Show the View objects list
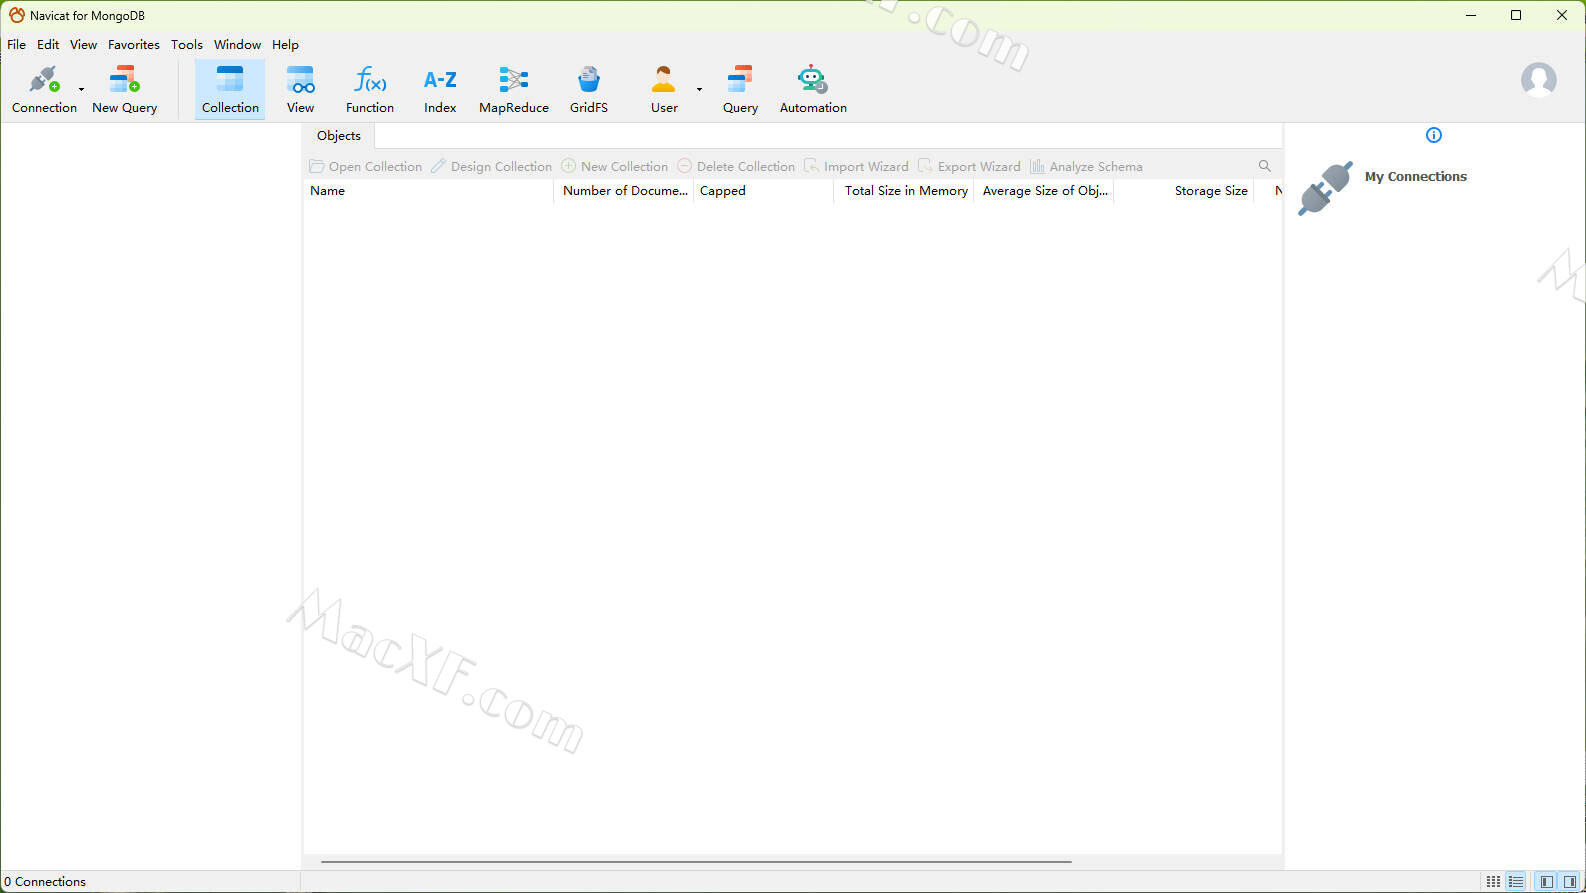 [x=300, y=89]
